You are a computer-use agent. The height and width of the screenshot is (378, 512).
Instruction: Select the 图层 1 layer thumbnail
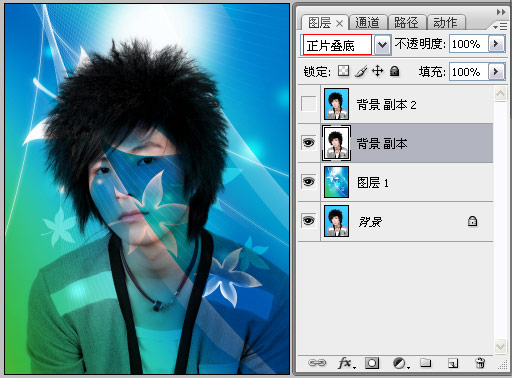point(336,182)
